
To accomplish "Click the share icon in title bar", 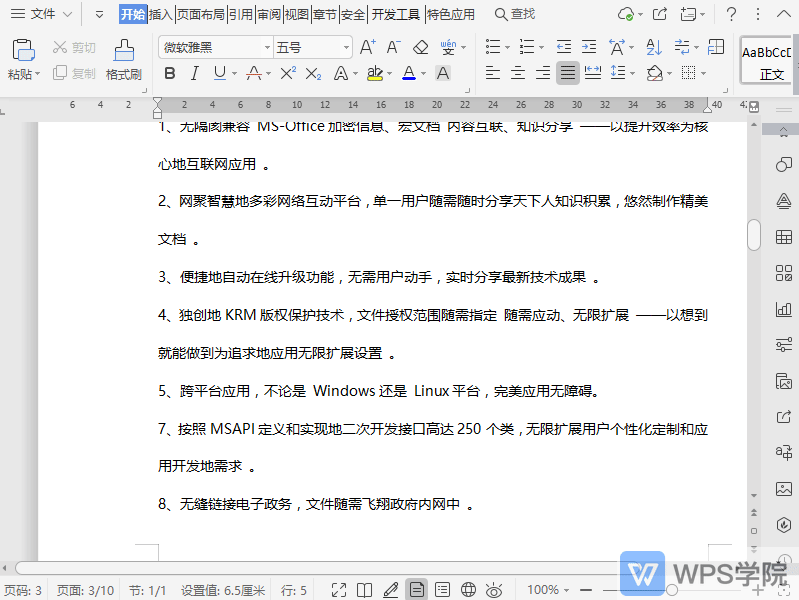I will (x=660, y=14).
